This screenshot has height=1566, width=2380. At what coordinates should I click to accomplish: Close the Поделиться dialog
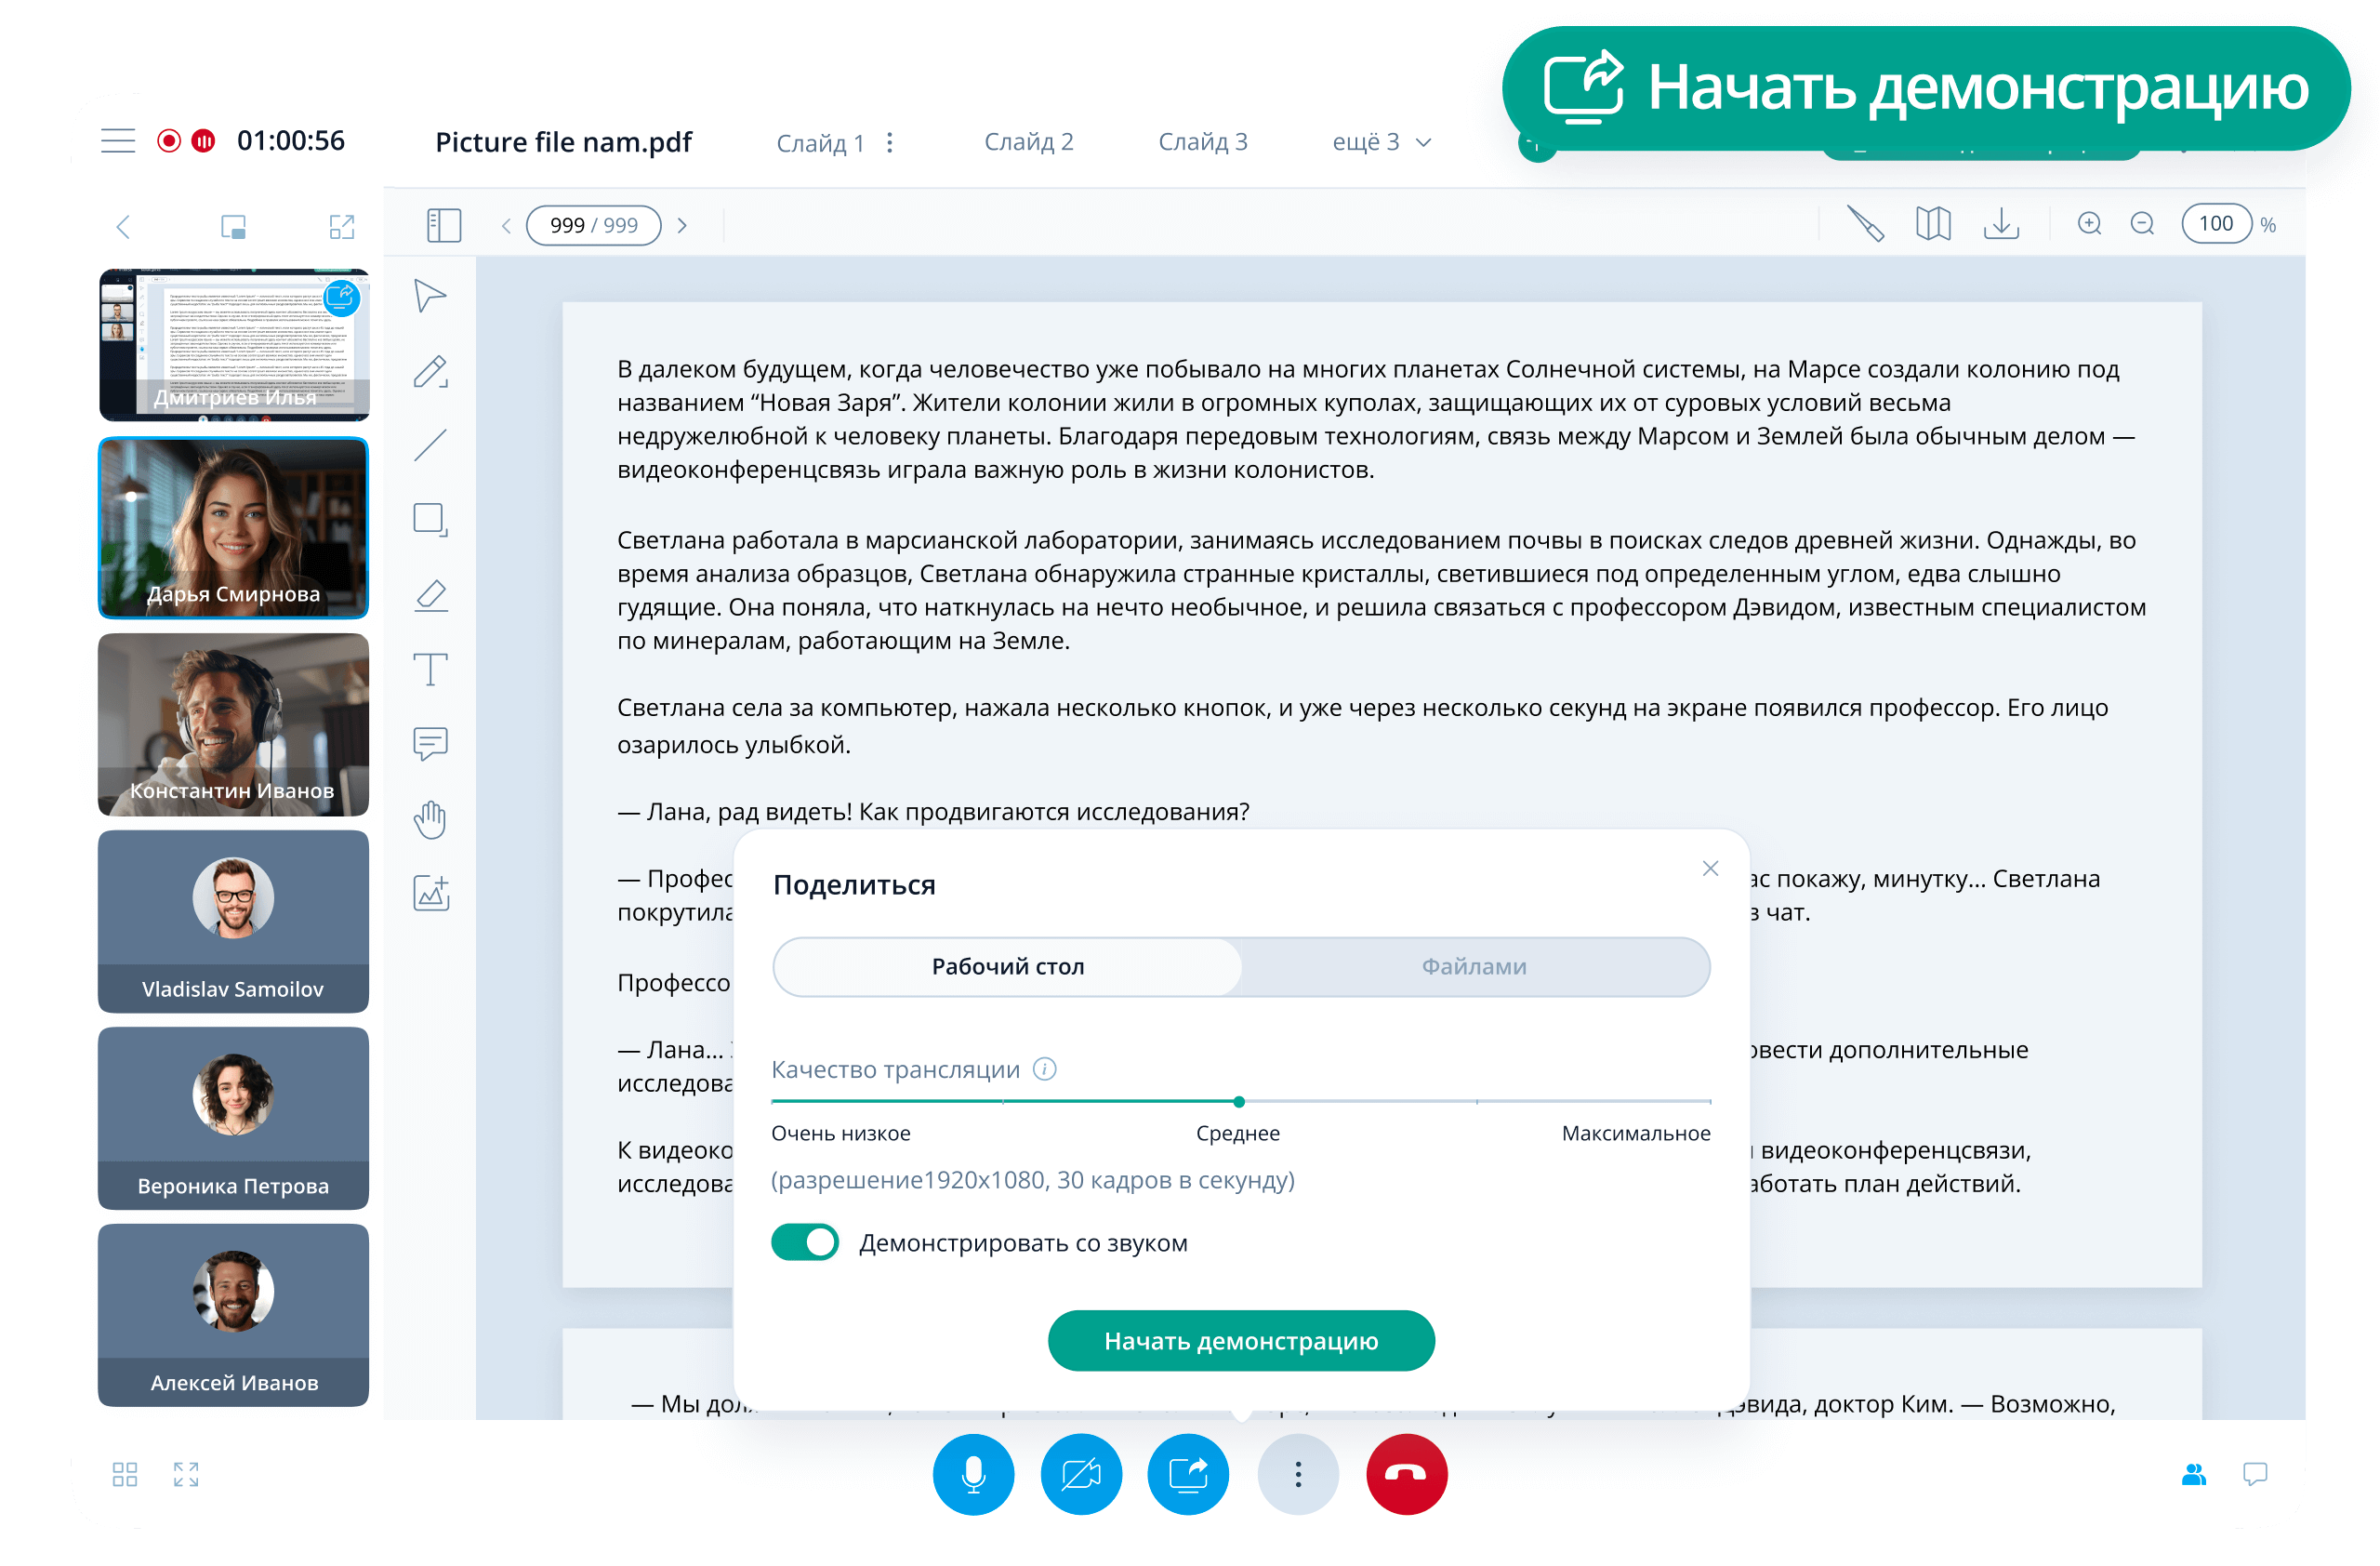pos(1710,868)
